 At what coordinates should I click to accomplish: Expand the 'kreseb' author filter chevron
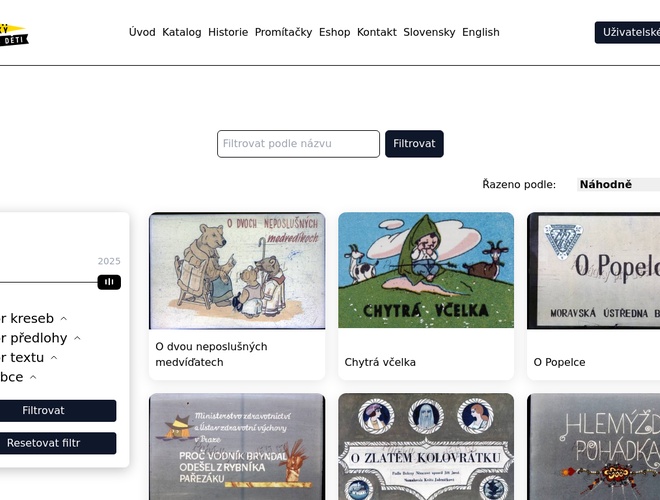pos(64,319)
